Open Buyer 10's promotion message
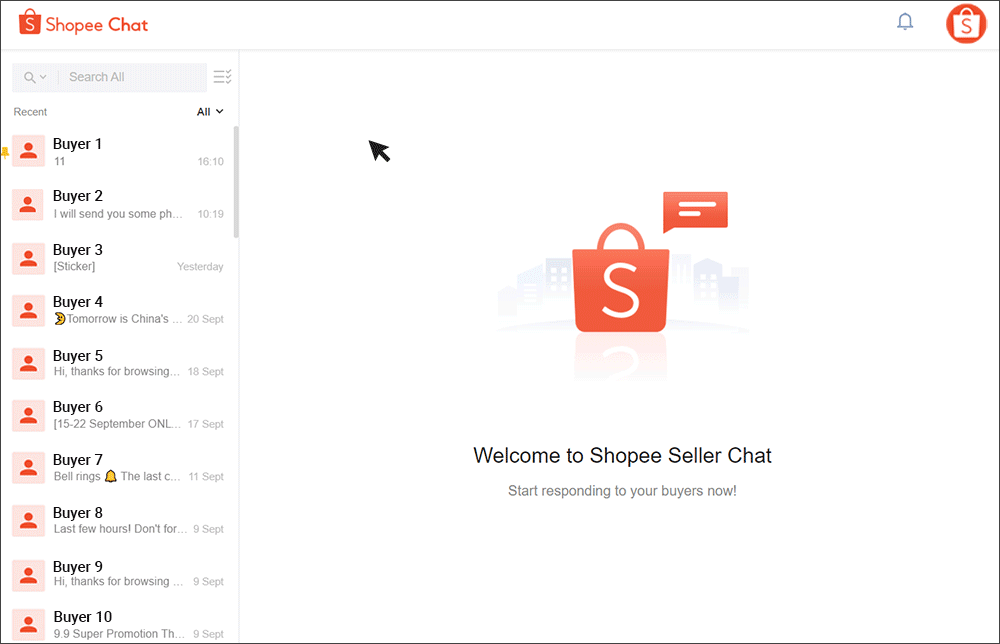This screenshot has height=644, width=1000. point(120,624)
